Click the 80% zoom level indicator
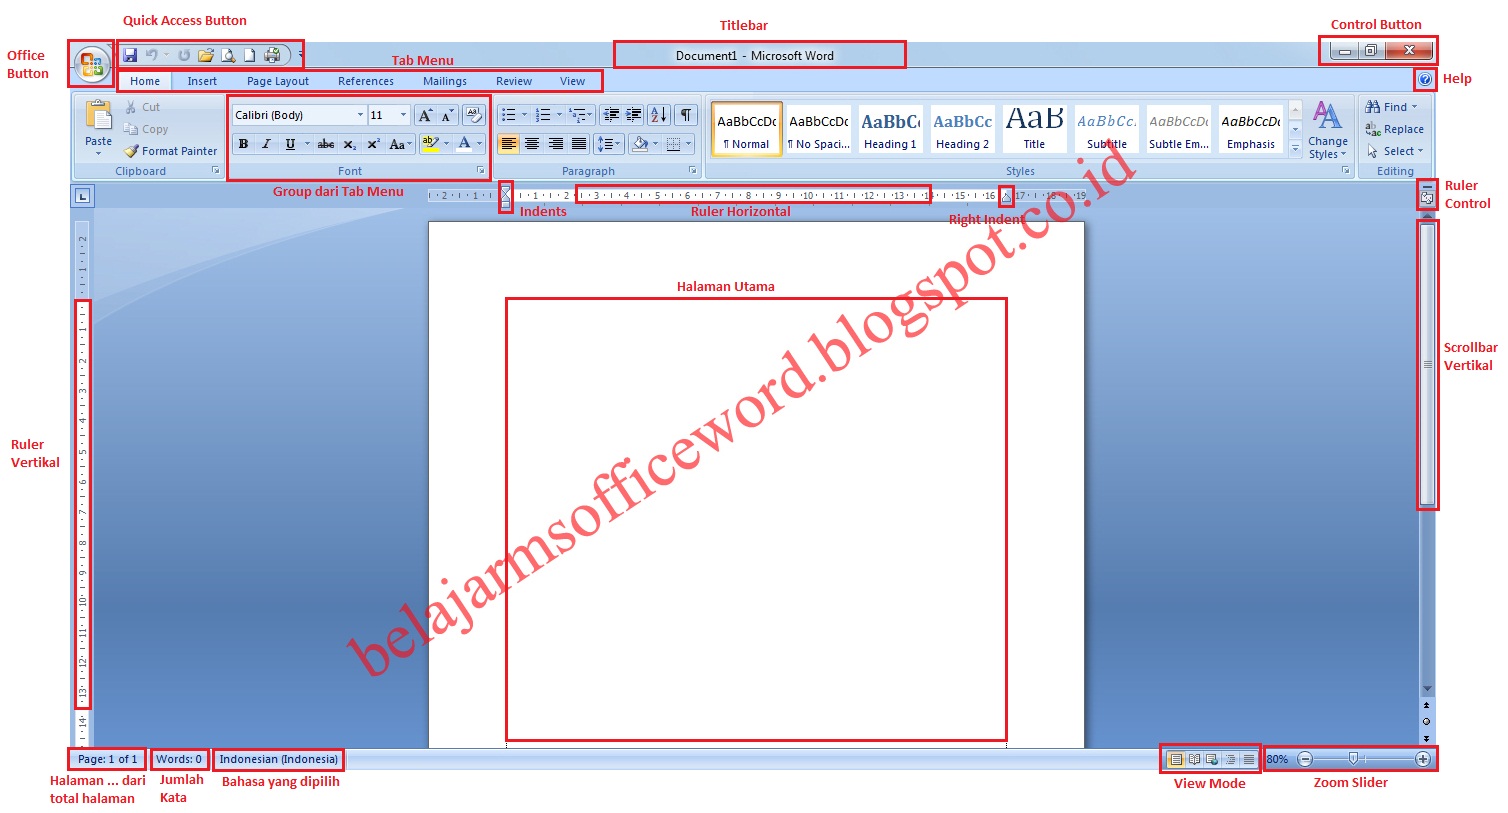Image resolution: width=1508 pixels, height=813 pixels. pyautogui.click(x=1278, y=759)
